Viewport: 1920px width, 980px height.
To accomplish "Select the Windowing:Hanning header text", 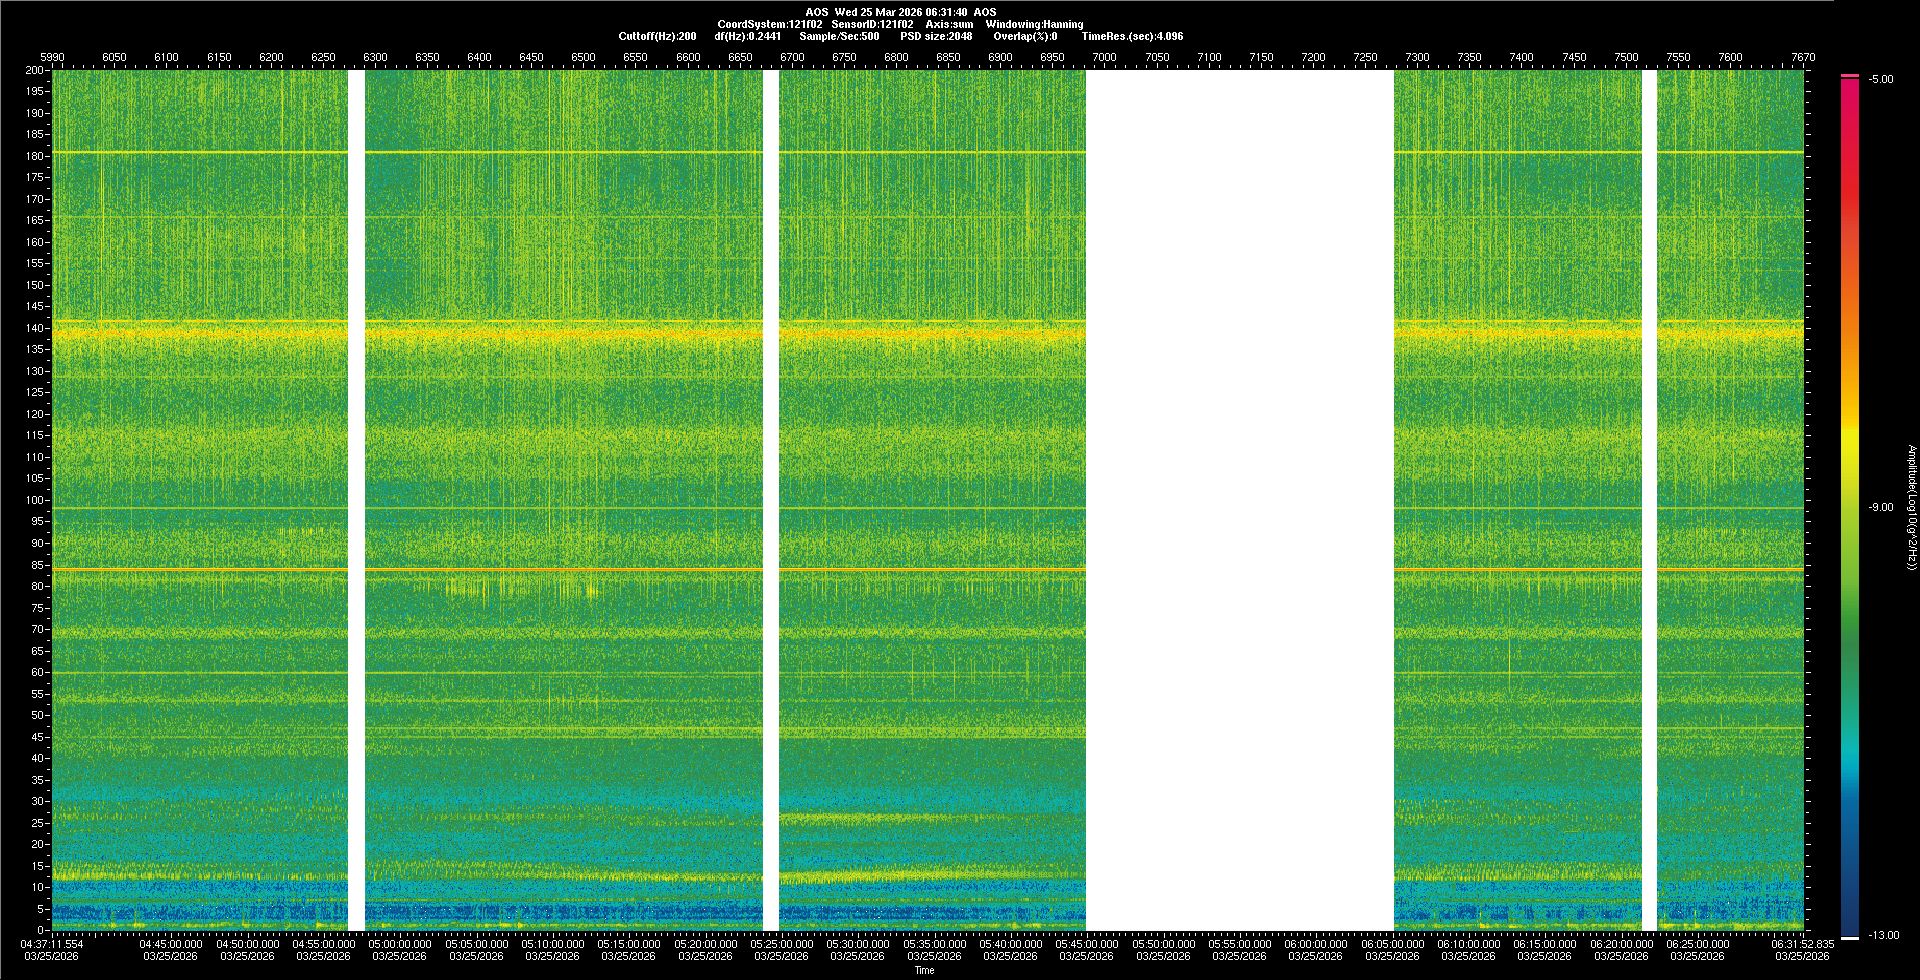I will click(x=1034, y=24).
